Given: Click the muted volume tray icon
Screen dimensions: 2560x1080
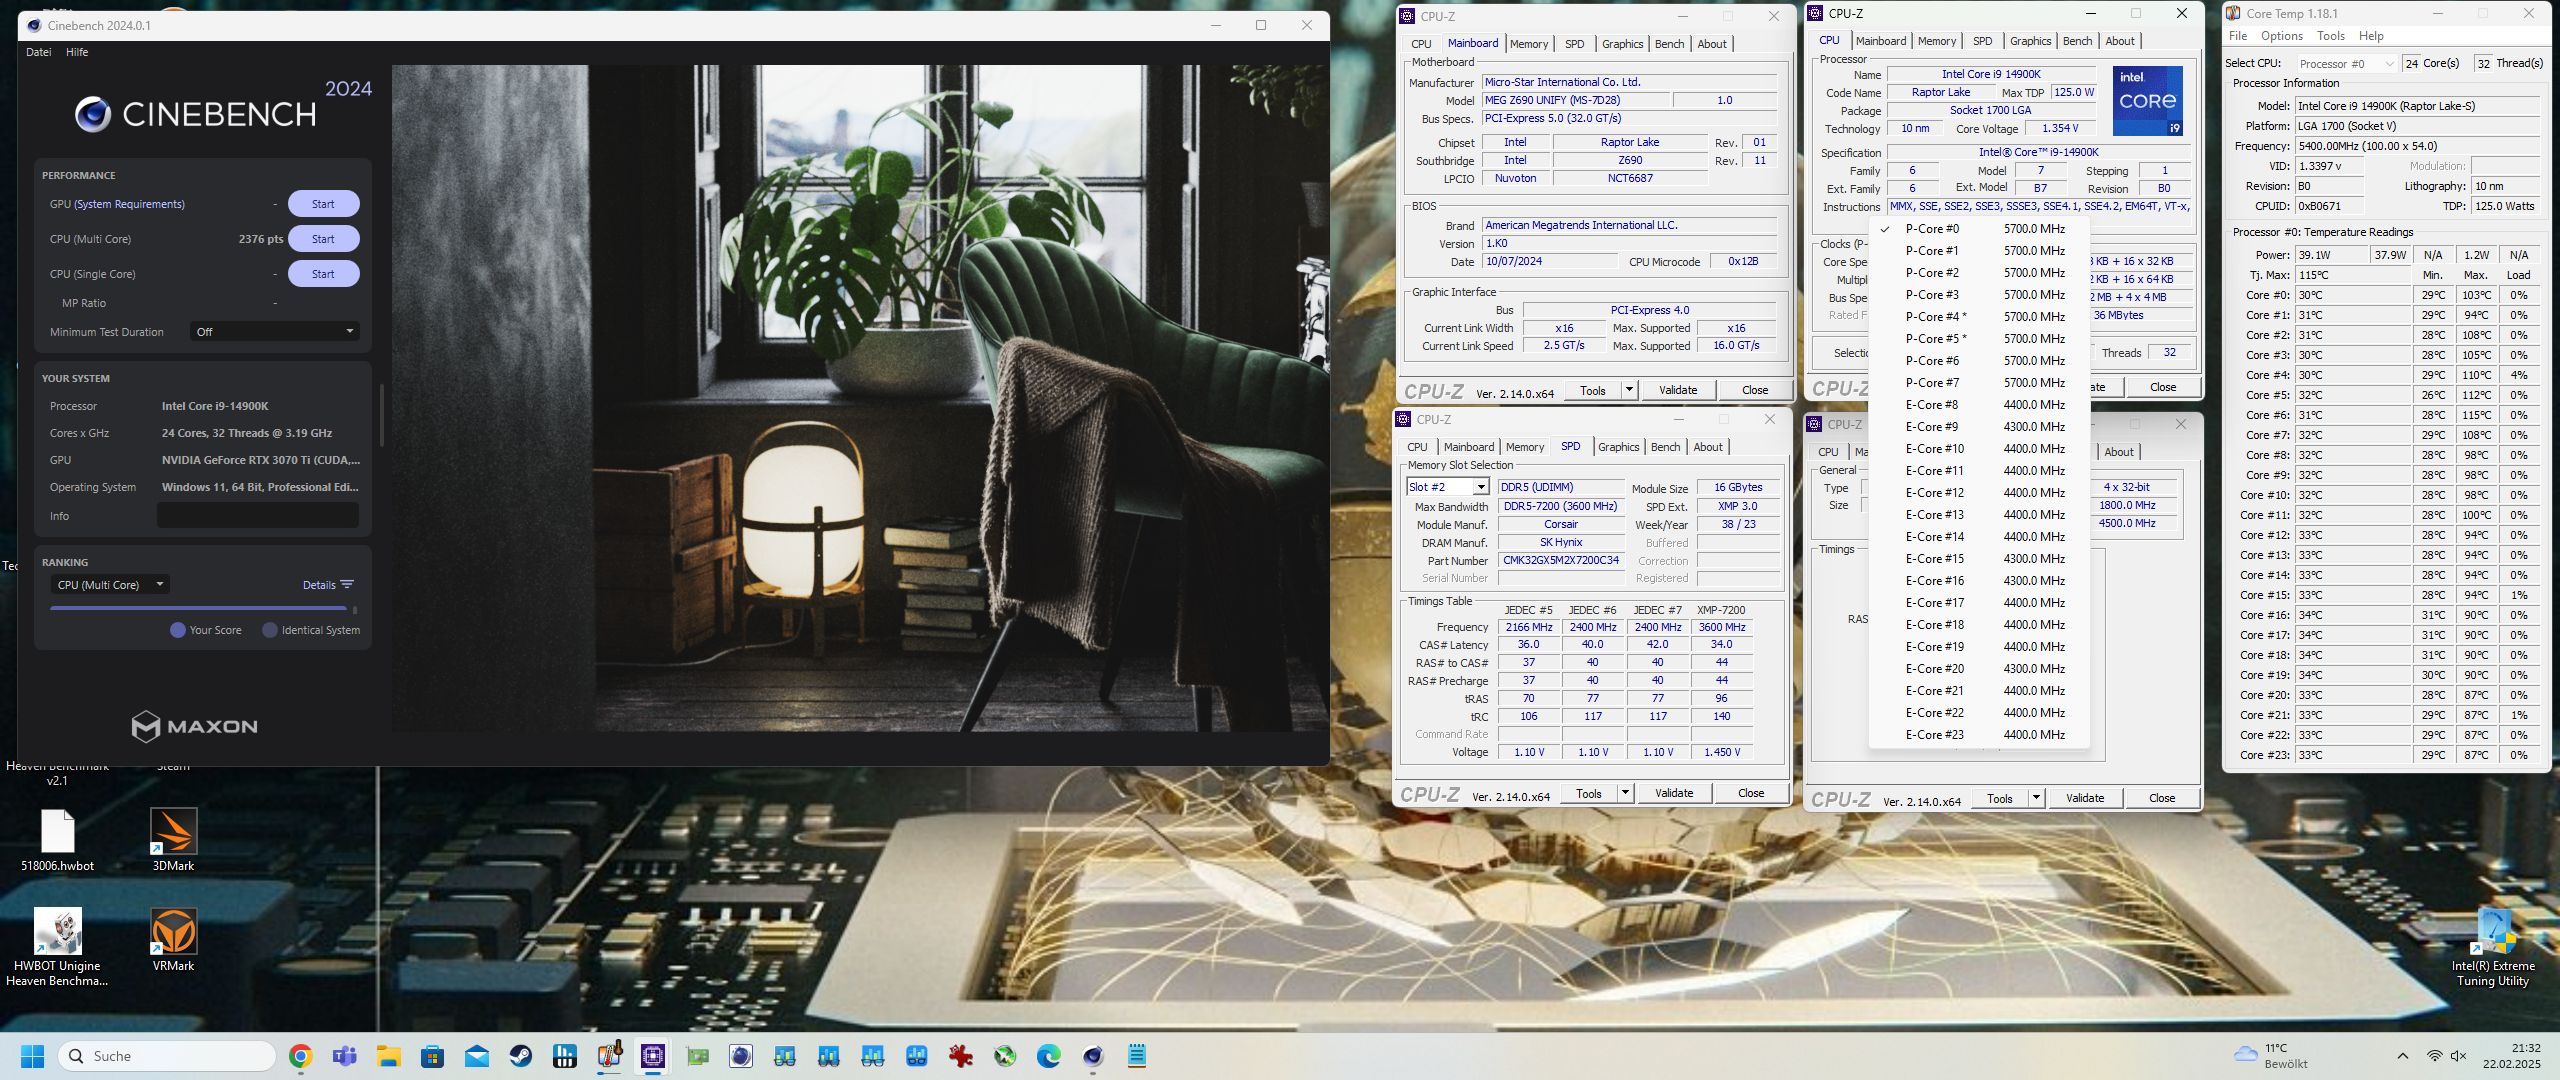Looking at the screenshot, I should 2459,1056.
